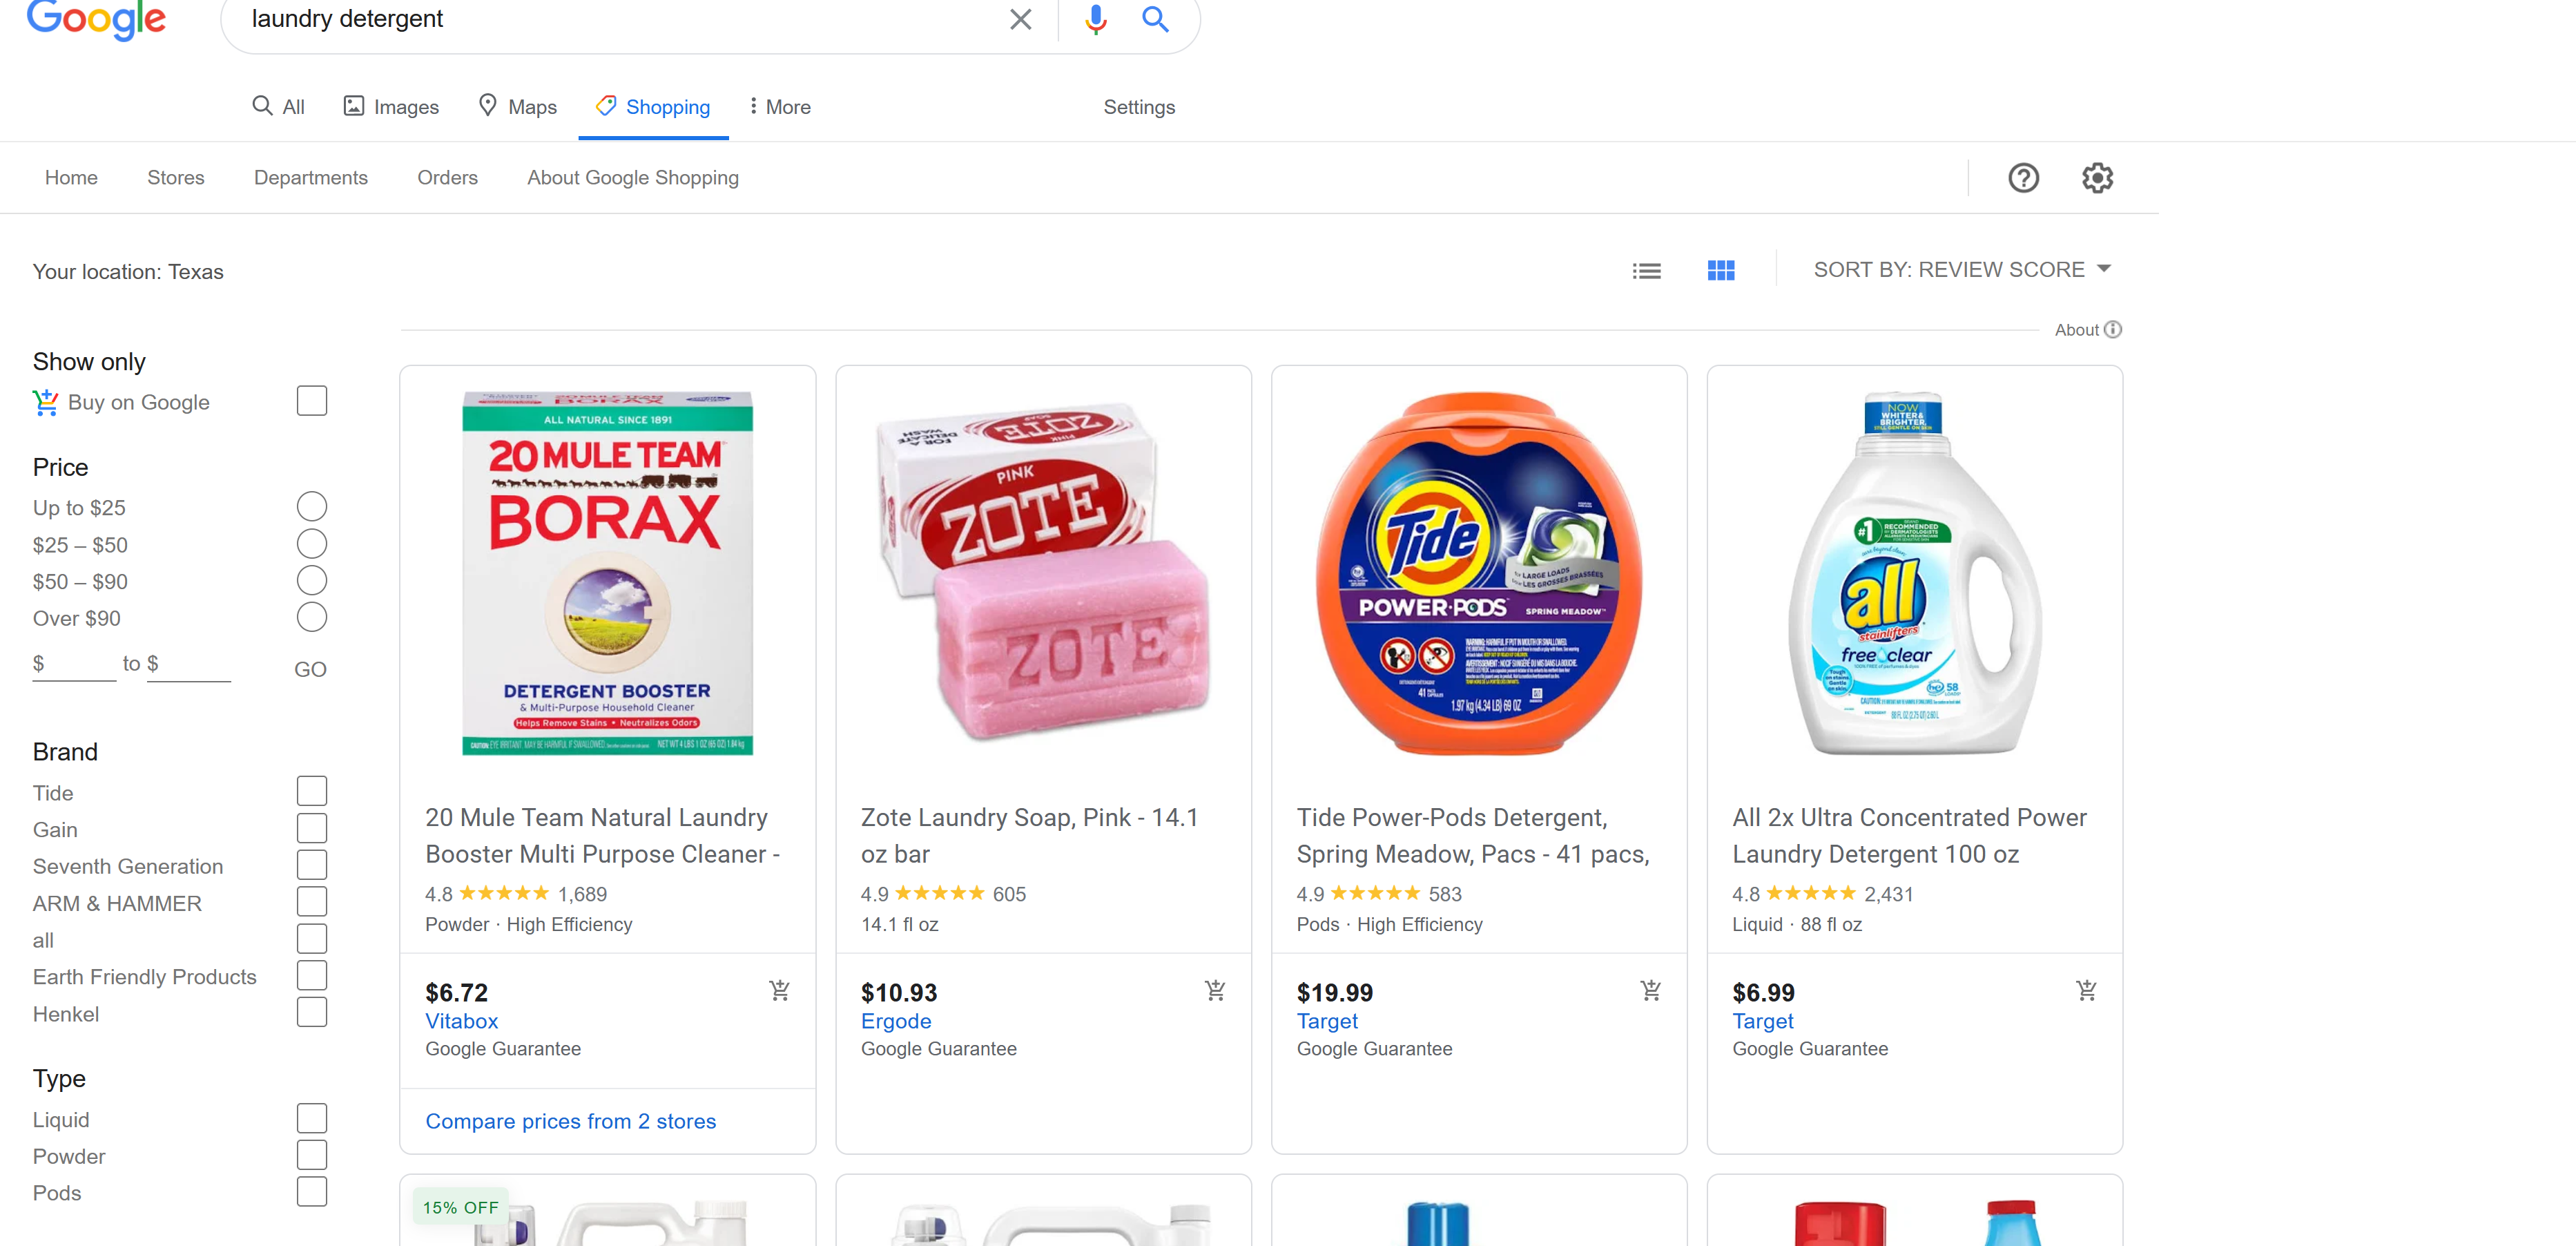Switch to grid view icon
Viewport: 2576px width, 1246px height.
1720,270
